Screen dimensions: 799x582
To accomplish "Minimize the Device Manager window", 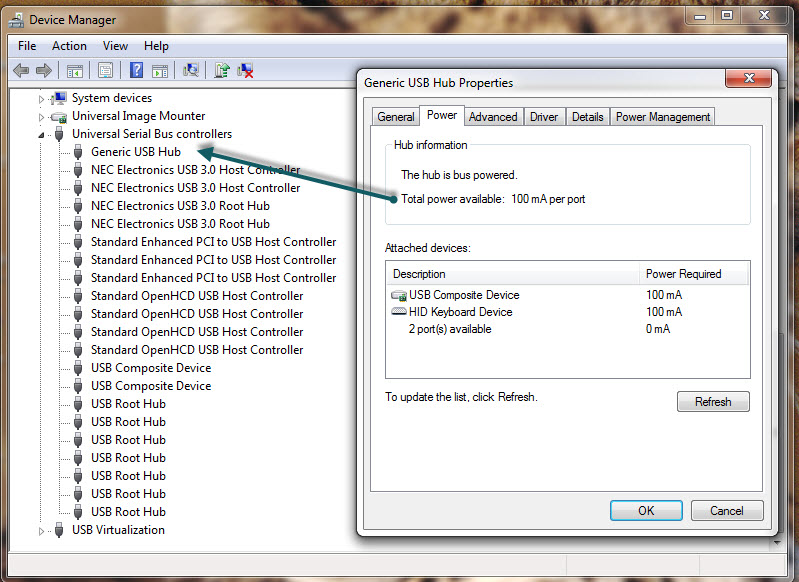I will (x=700, y=16).
